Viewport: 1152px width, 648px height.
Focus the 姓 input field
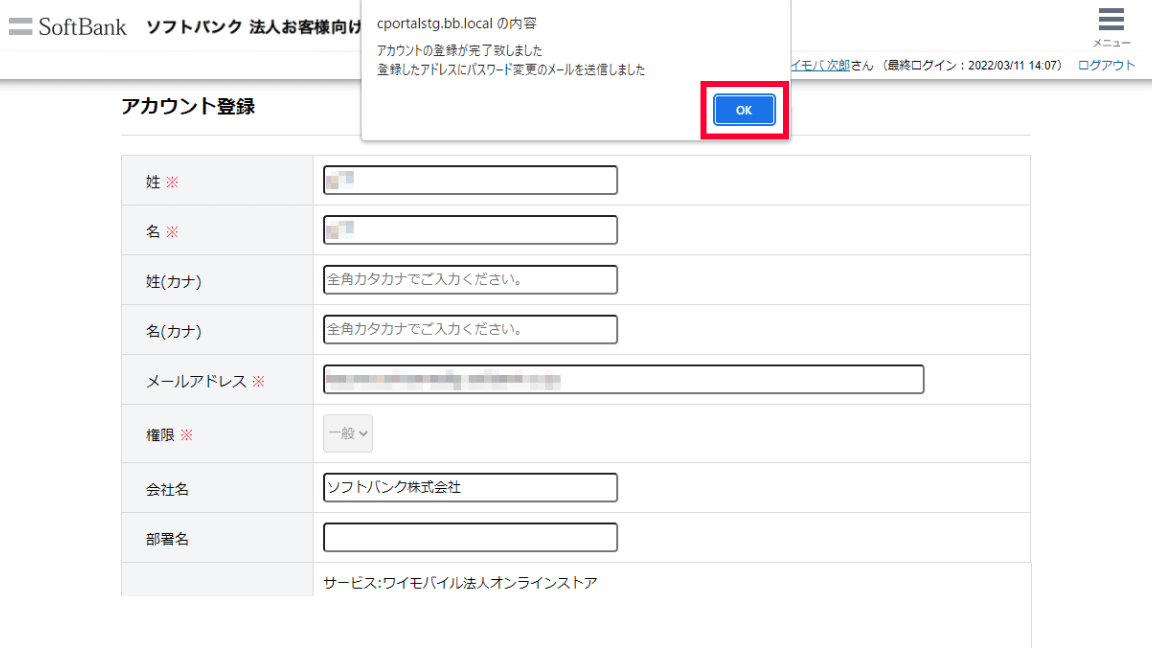470,180
